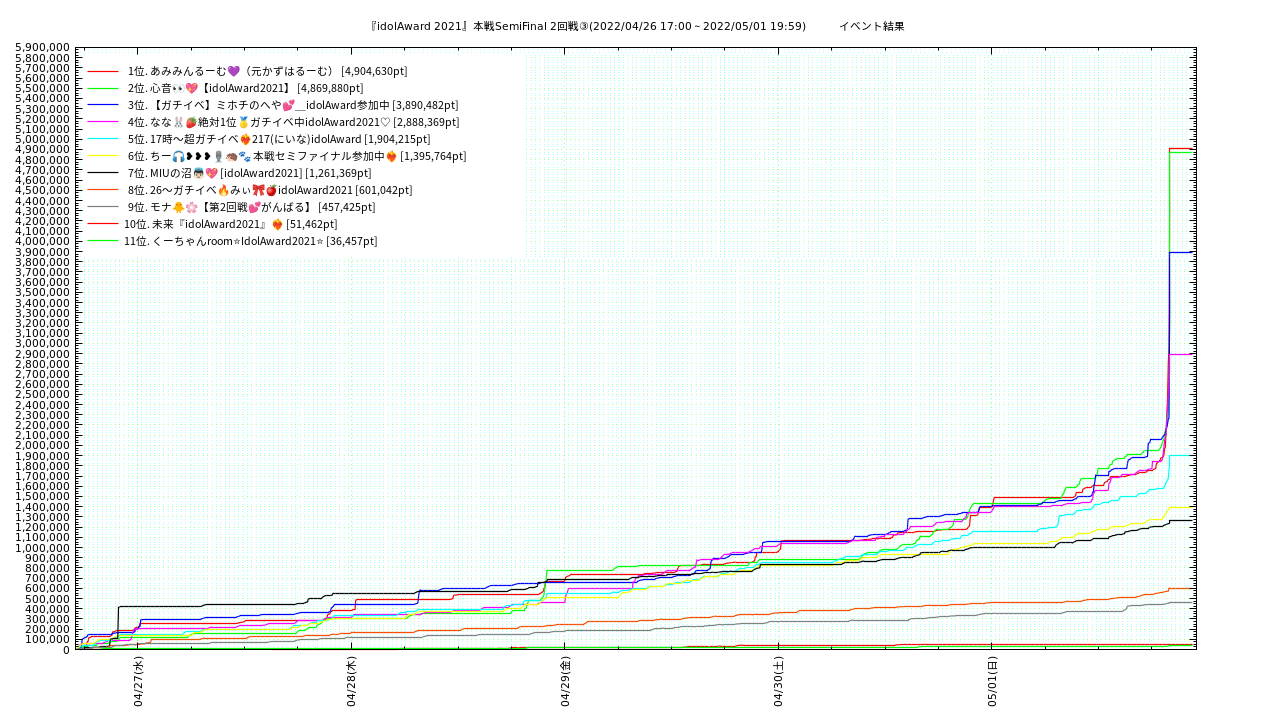This screenshot has height=720, width=1280.
Task: Click x-axis date label 04/29(金)
Action: coord(565,681)
